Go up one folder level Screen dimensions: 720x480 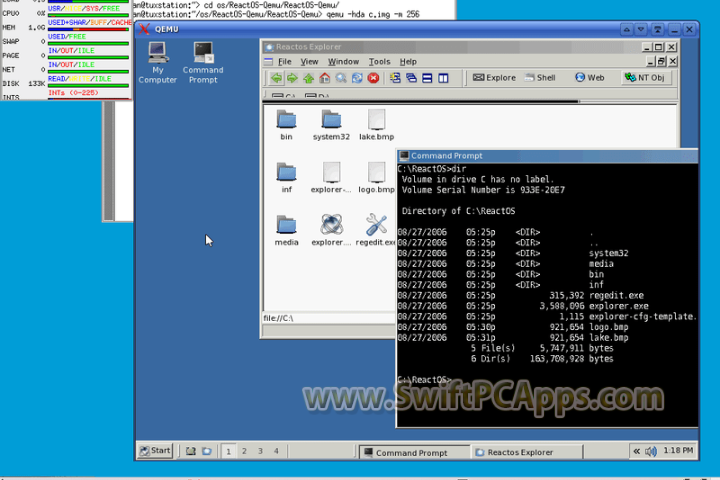309,78
